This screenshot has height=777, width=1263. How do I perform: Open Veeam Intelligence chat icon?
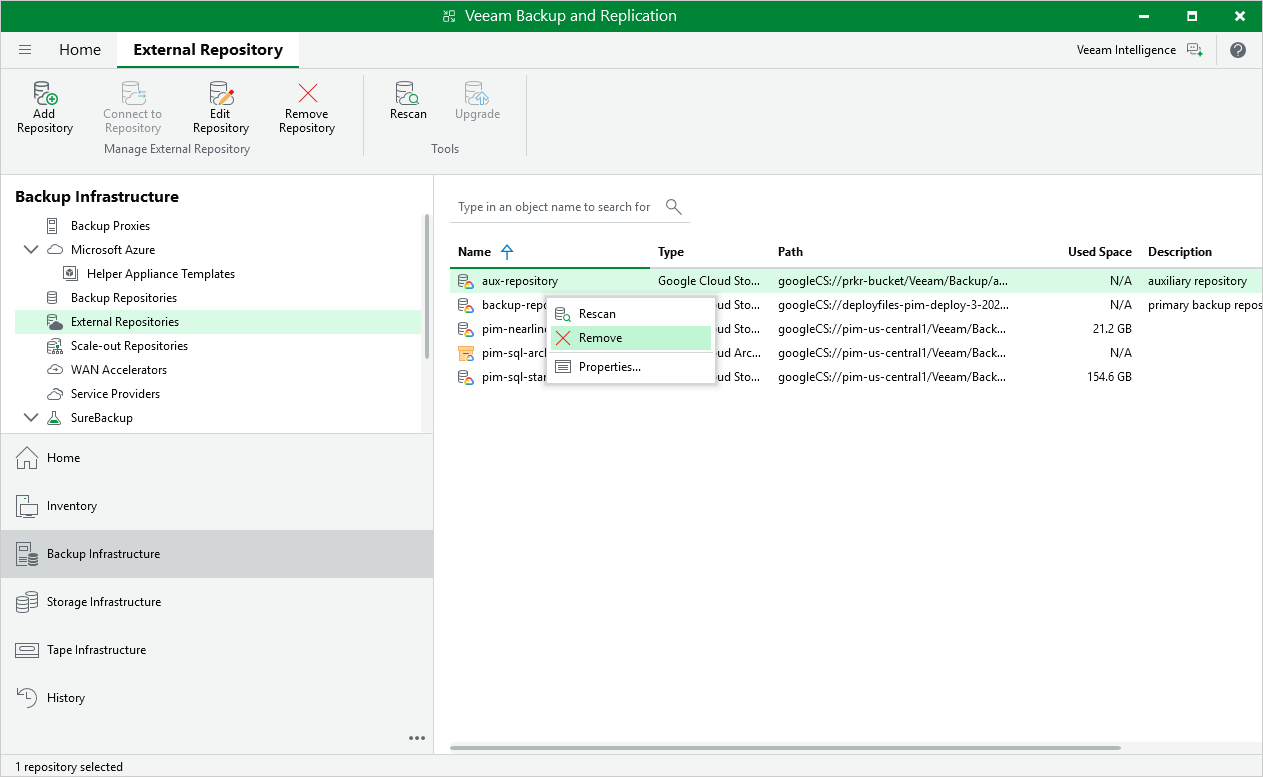coord(1194,50)
